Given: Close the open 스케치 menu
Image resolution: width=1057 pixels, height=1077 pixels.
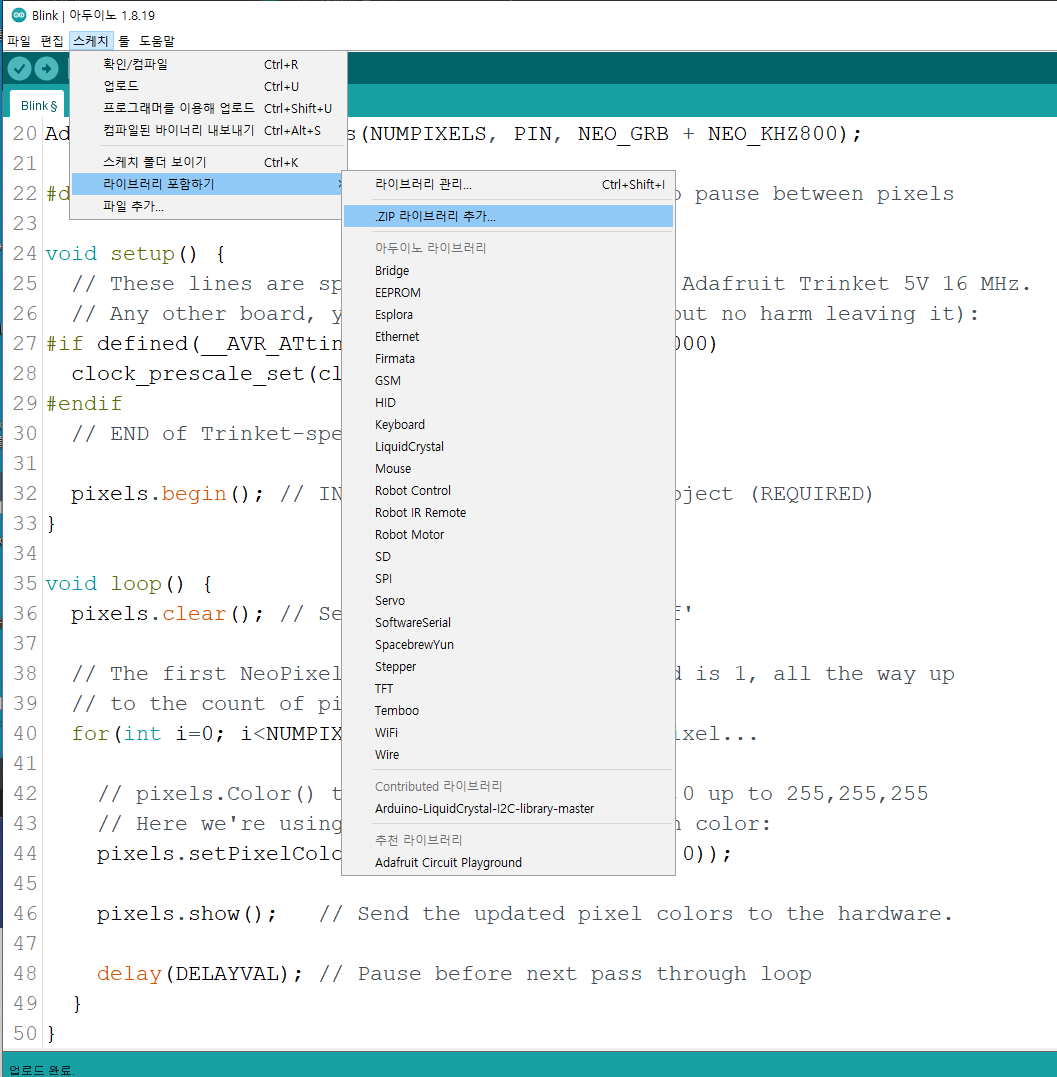Looking at the screenshot, I should 91,41.
